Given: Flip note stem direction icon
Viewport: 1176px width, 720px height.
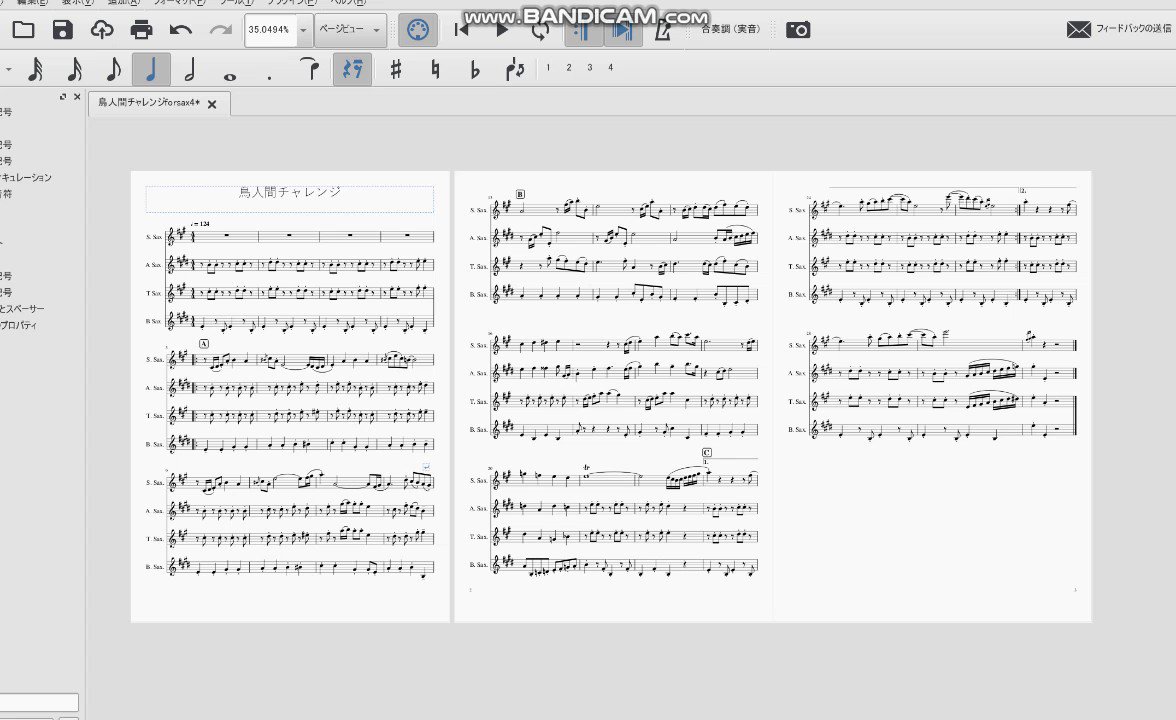Looking at the screenshot, I should [x=515, y=70].
